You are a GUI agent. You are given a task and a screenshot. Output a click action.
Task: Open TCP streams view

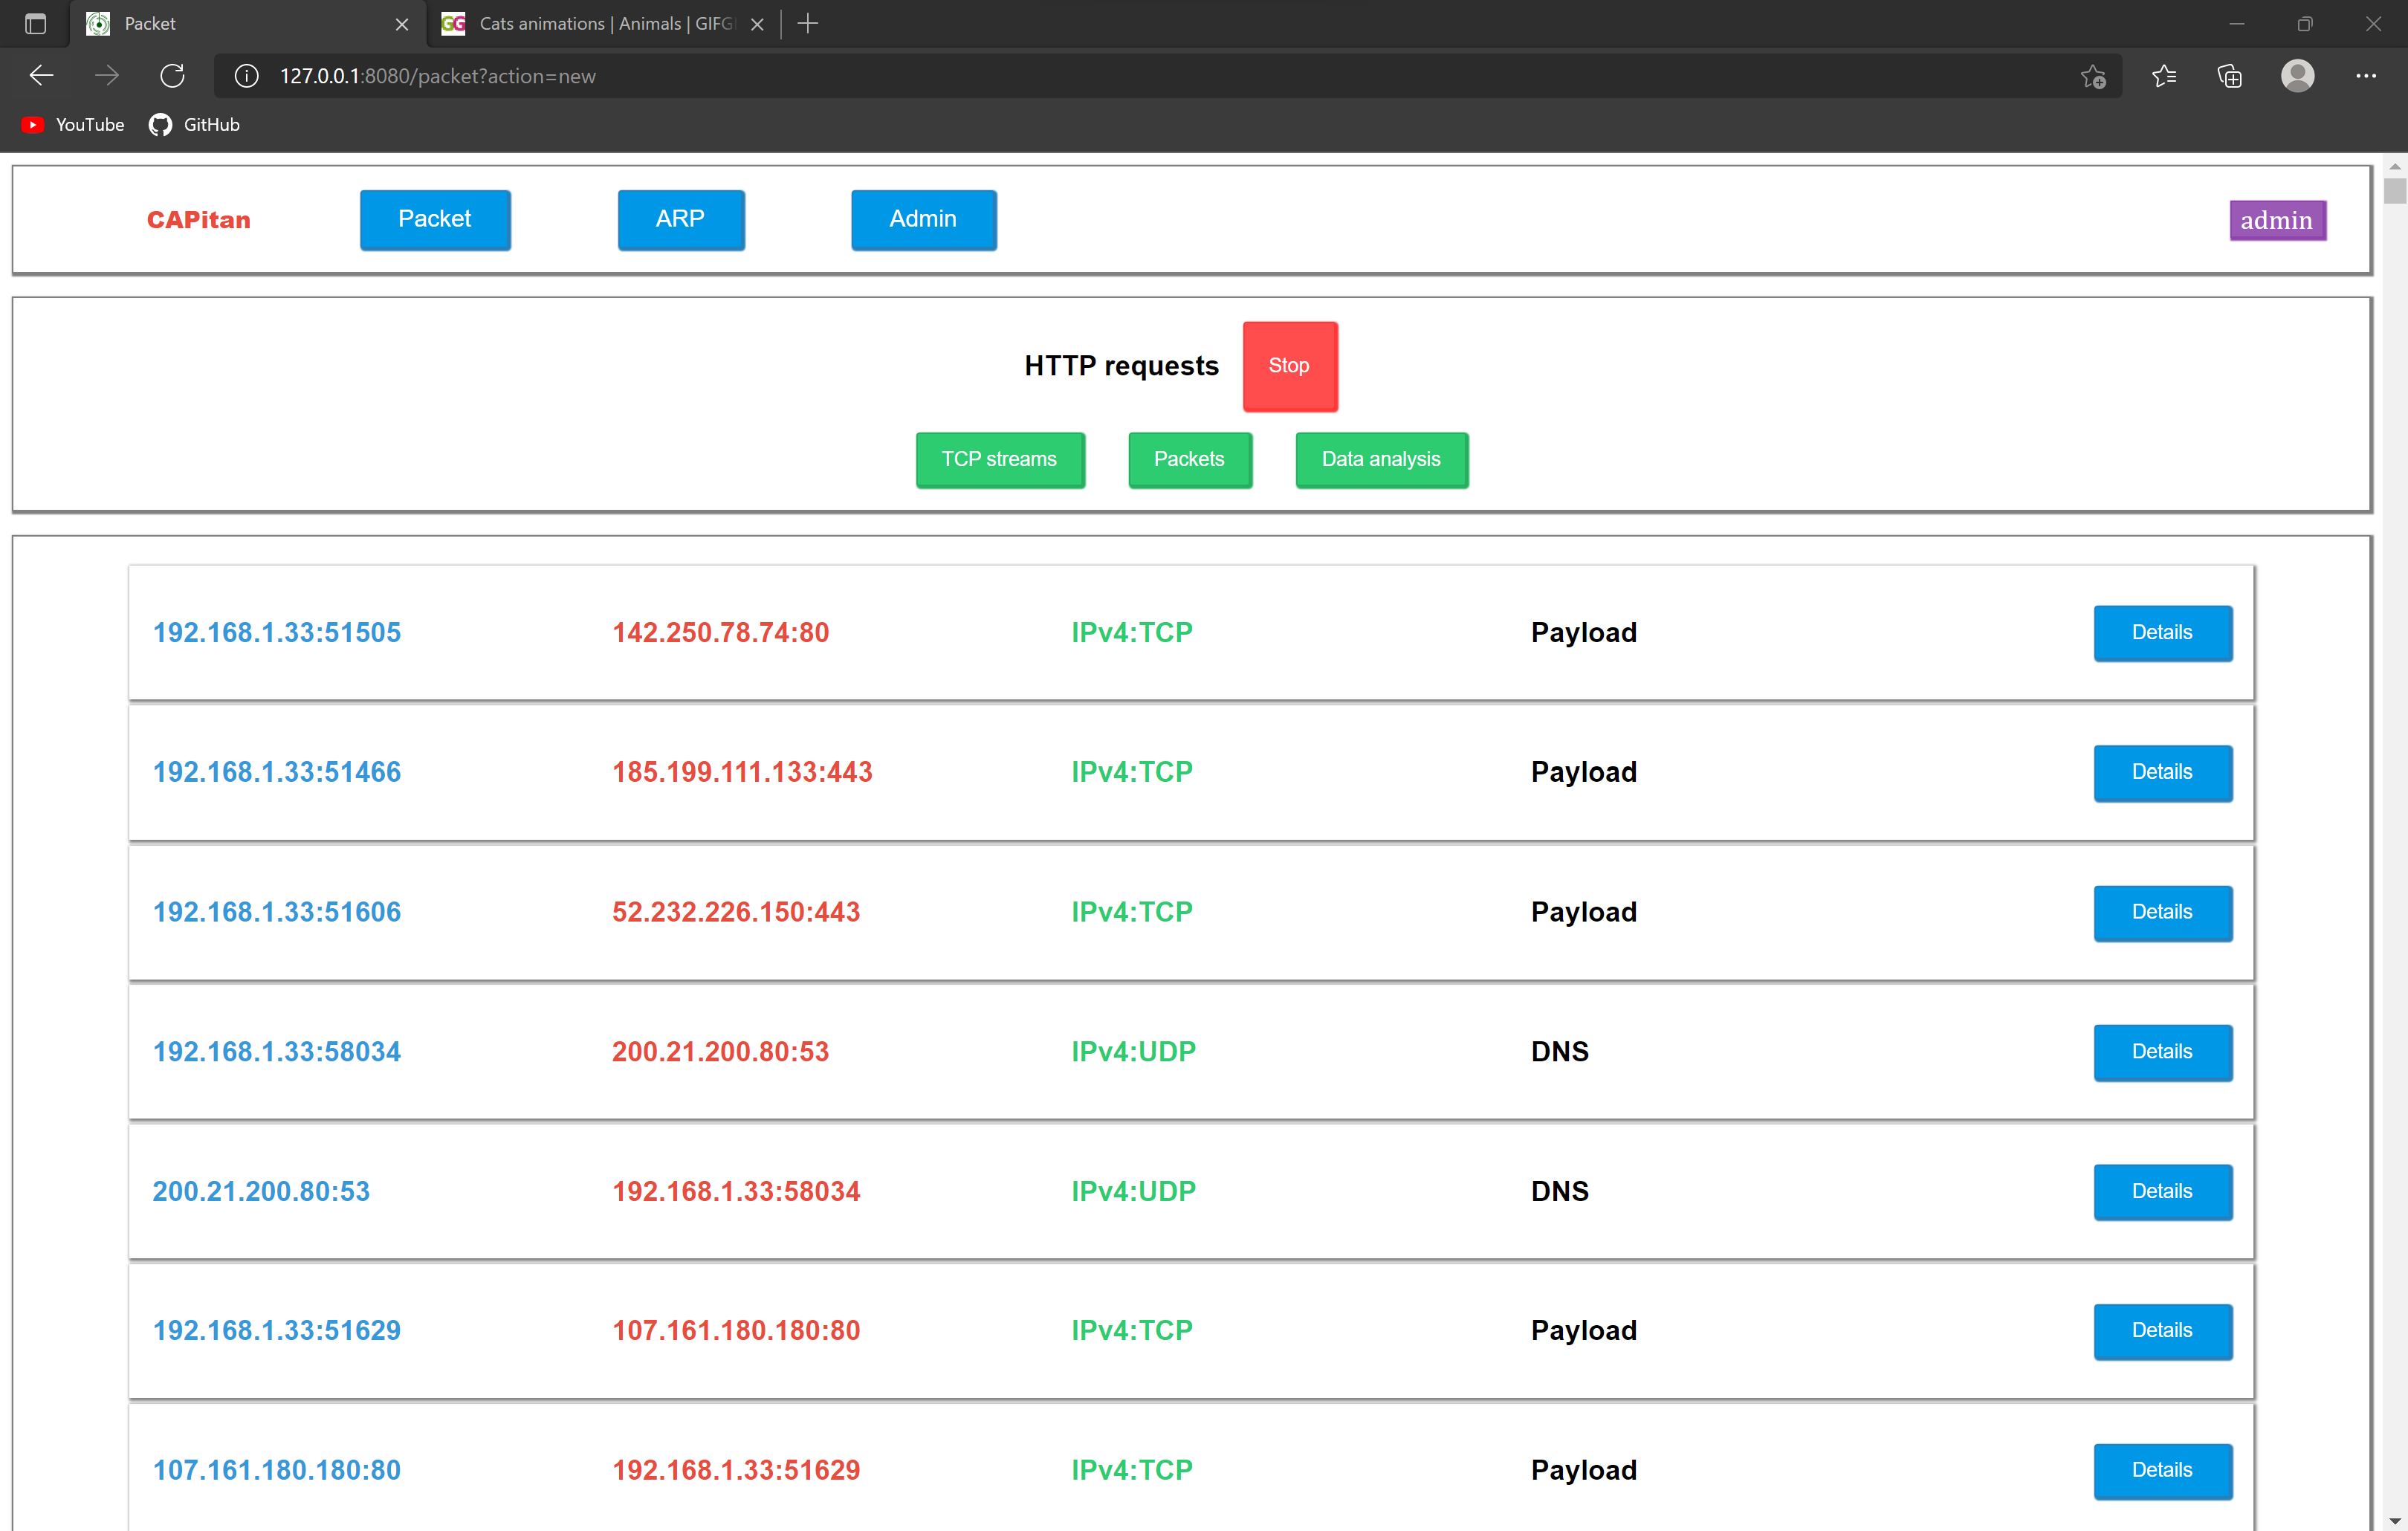pos(999,459)
